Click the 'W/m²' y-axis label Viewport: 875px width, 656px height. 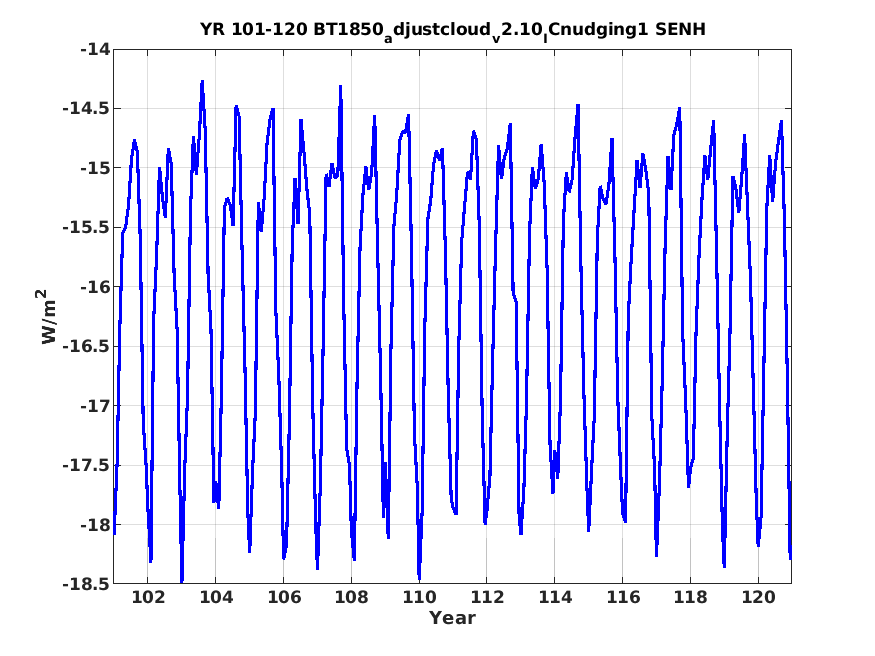point(48,316)
